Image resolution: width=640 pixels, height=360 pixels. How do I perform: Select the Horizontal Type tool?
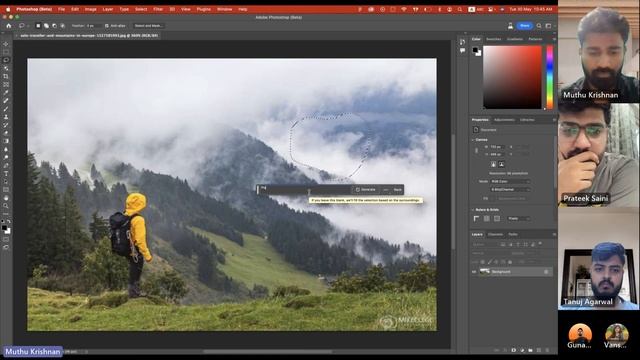(x=6, y=173)
